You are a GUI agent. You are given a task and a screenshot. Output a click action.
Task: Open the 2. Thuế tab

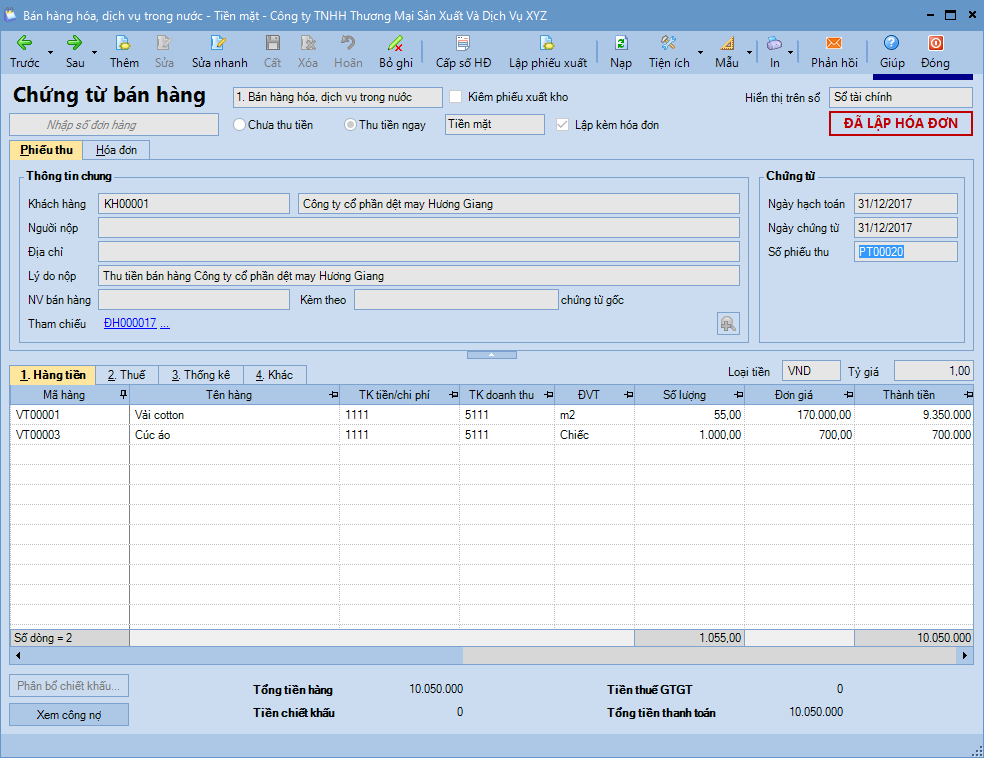(127, 375)
